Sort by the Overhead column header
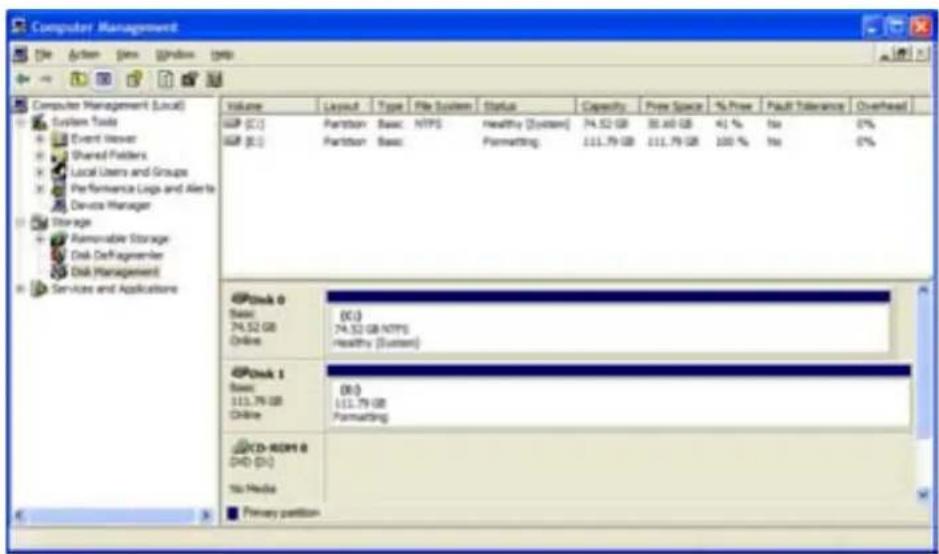 [x=881, y=106]
